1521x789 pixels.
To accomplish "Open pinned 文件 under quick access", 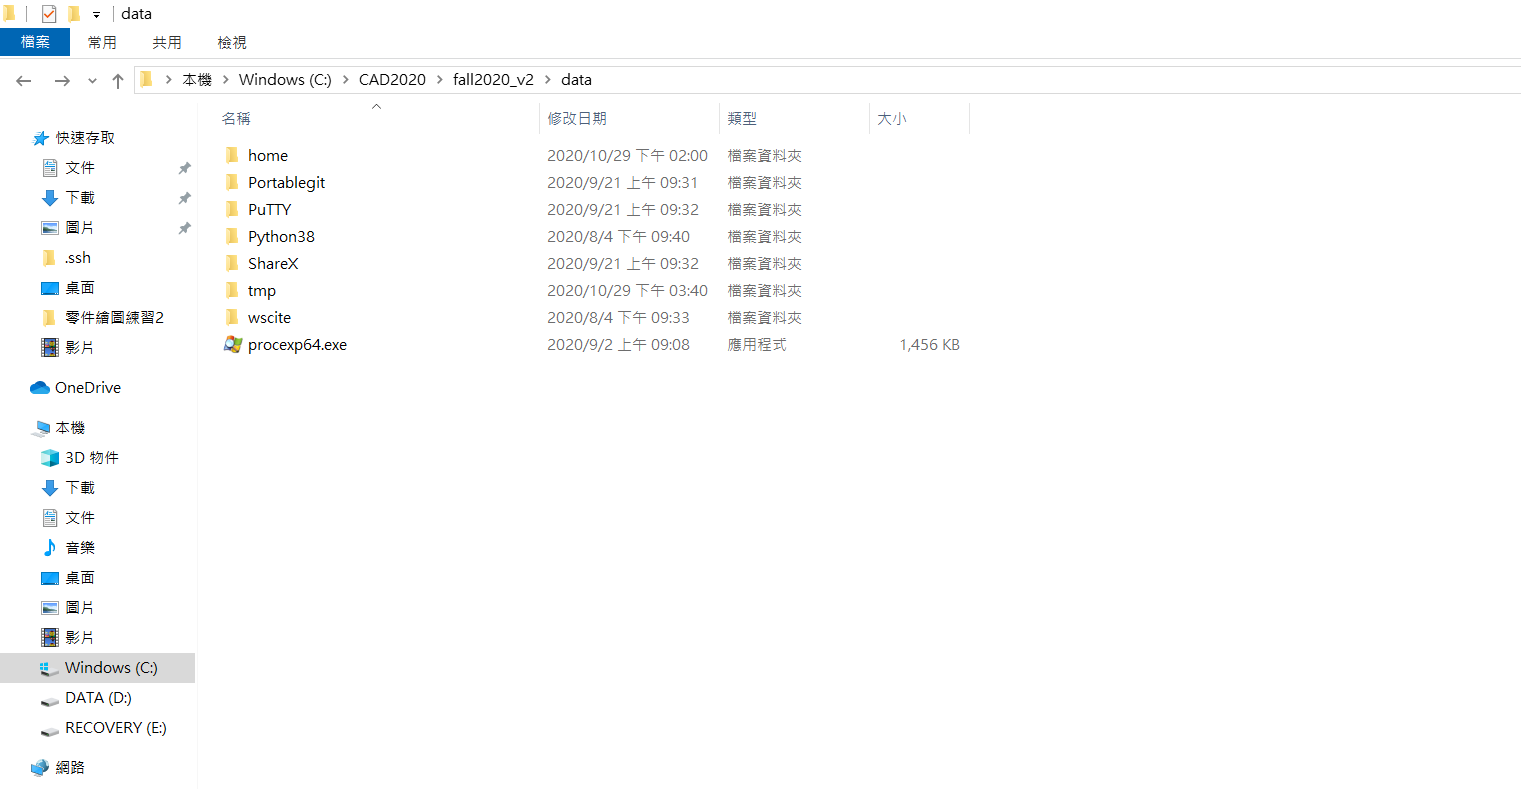I will pyautogui.click(x=80, y=168).
